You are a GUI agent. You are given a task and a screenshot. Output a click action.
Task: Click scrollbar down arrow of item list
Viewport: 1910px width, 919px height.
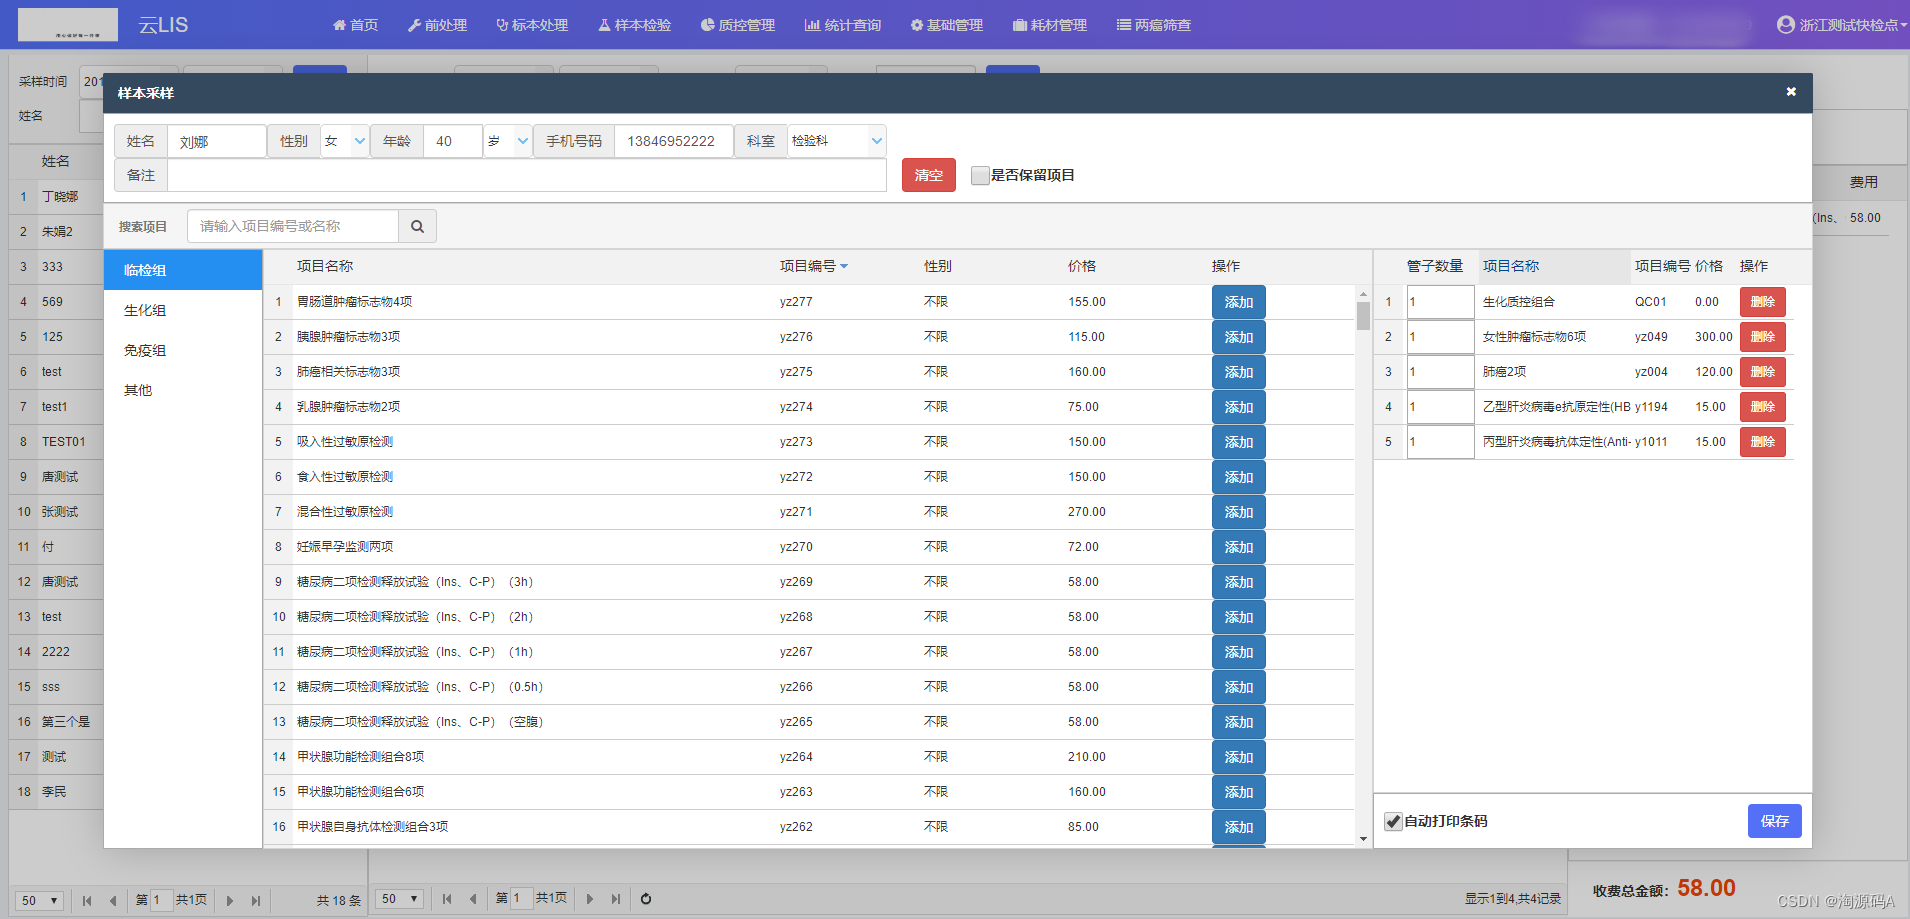(1363, 839)
